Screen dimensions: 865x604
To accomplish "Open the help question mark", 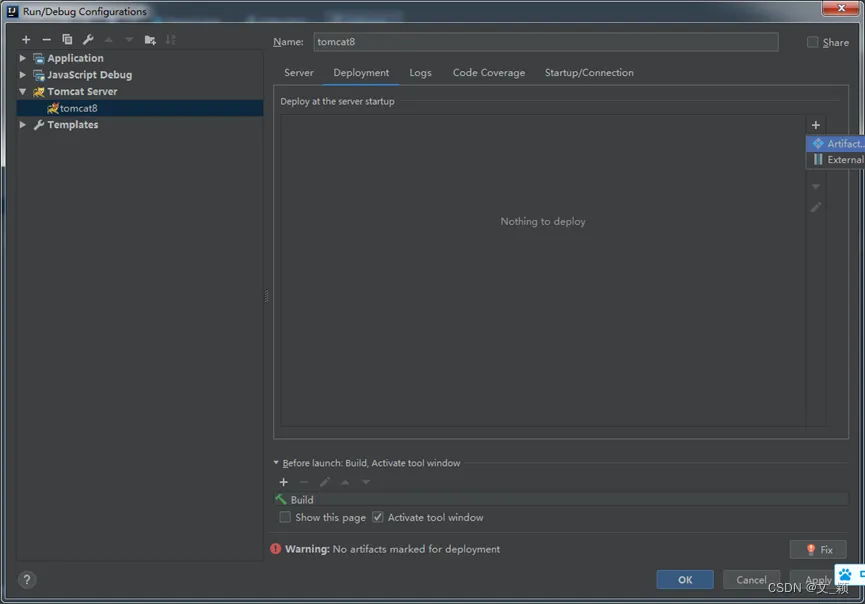I will point(26,580).
